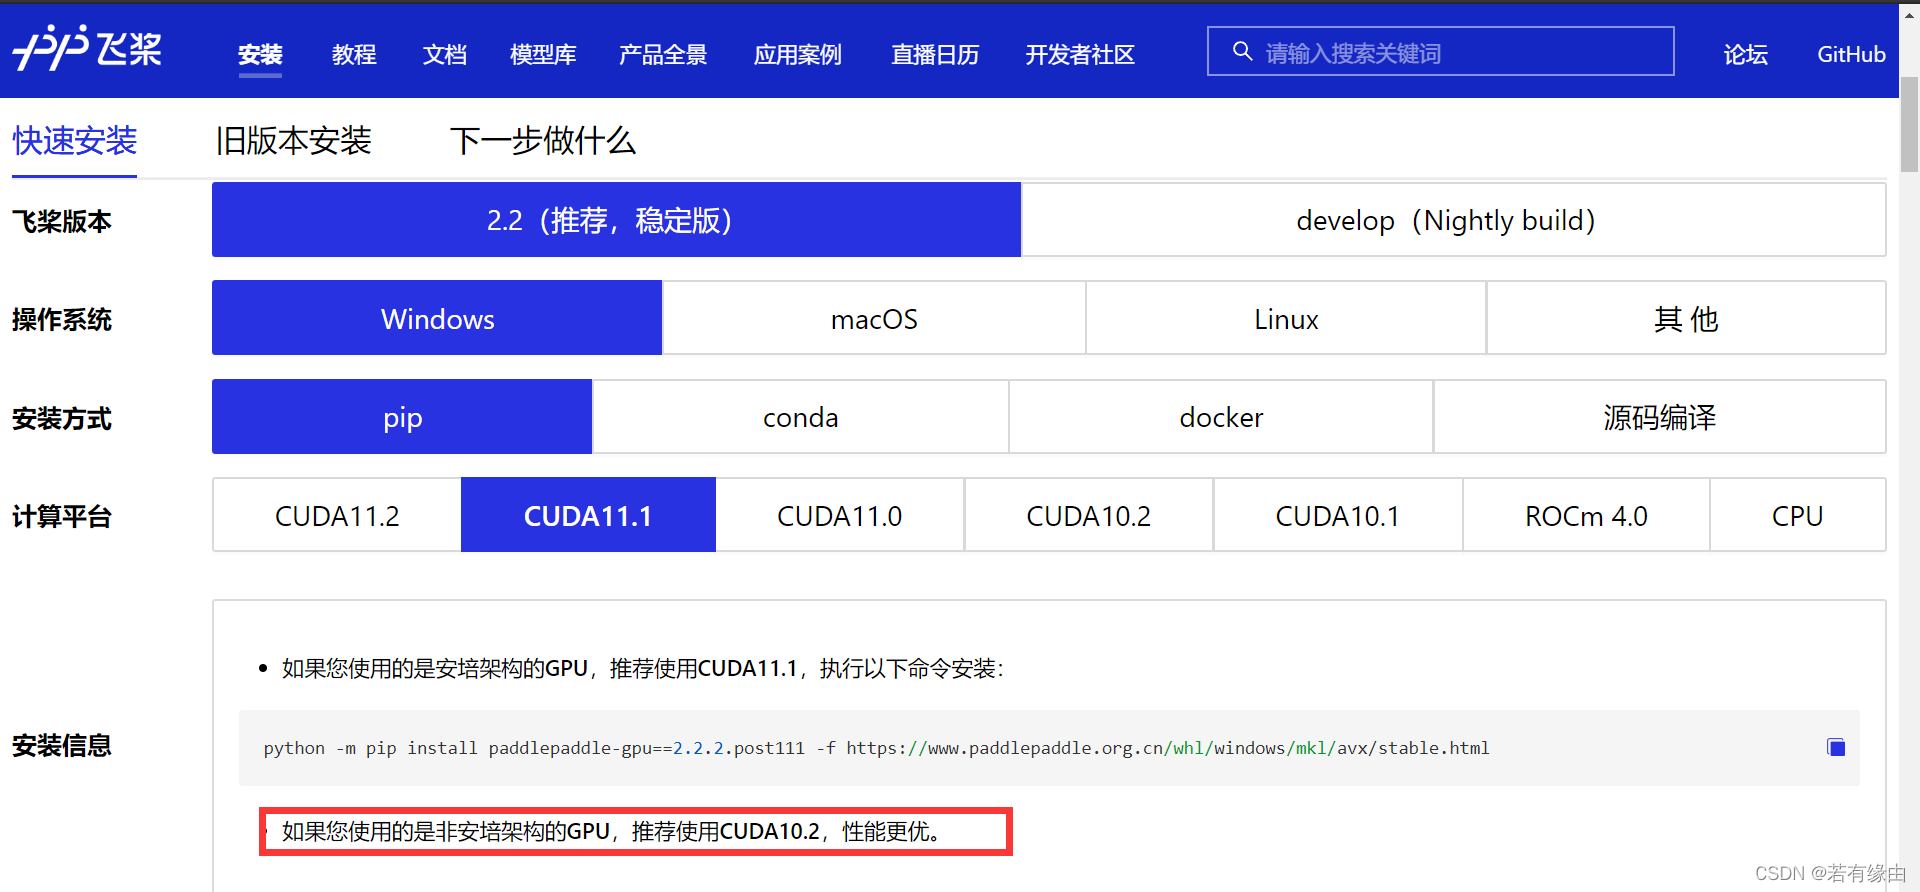Select conda install method
This screenshot has height=892, width=1920.
[x=800, y=417]
